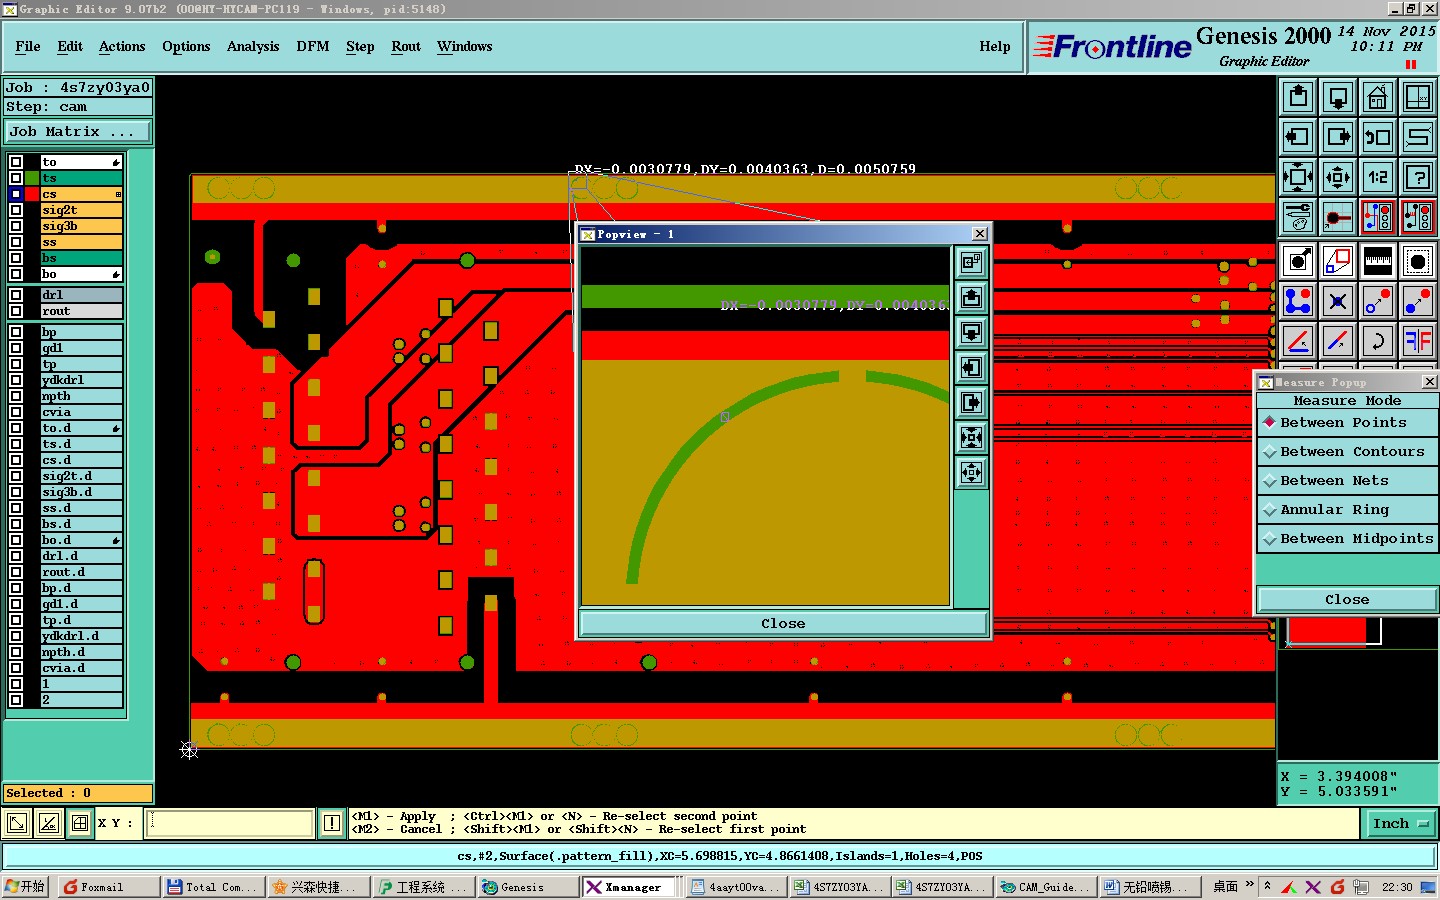Click Close button in Measure Popup

tap(1347, 600)
